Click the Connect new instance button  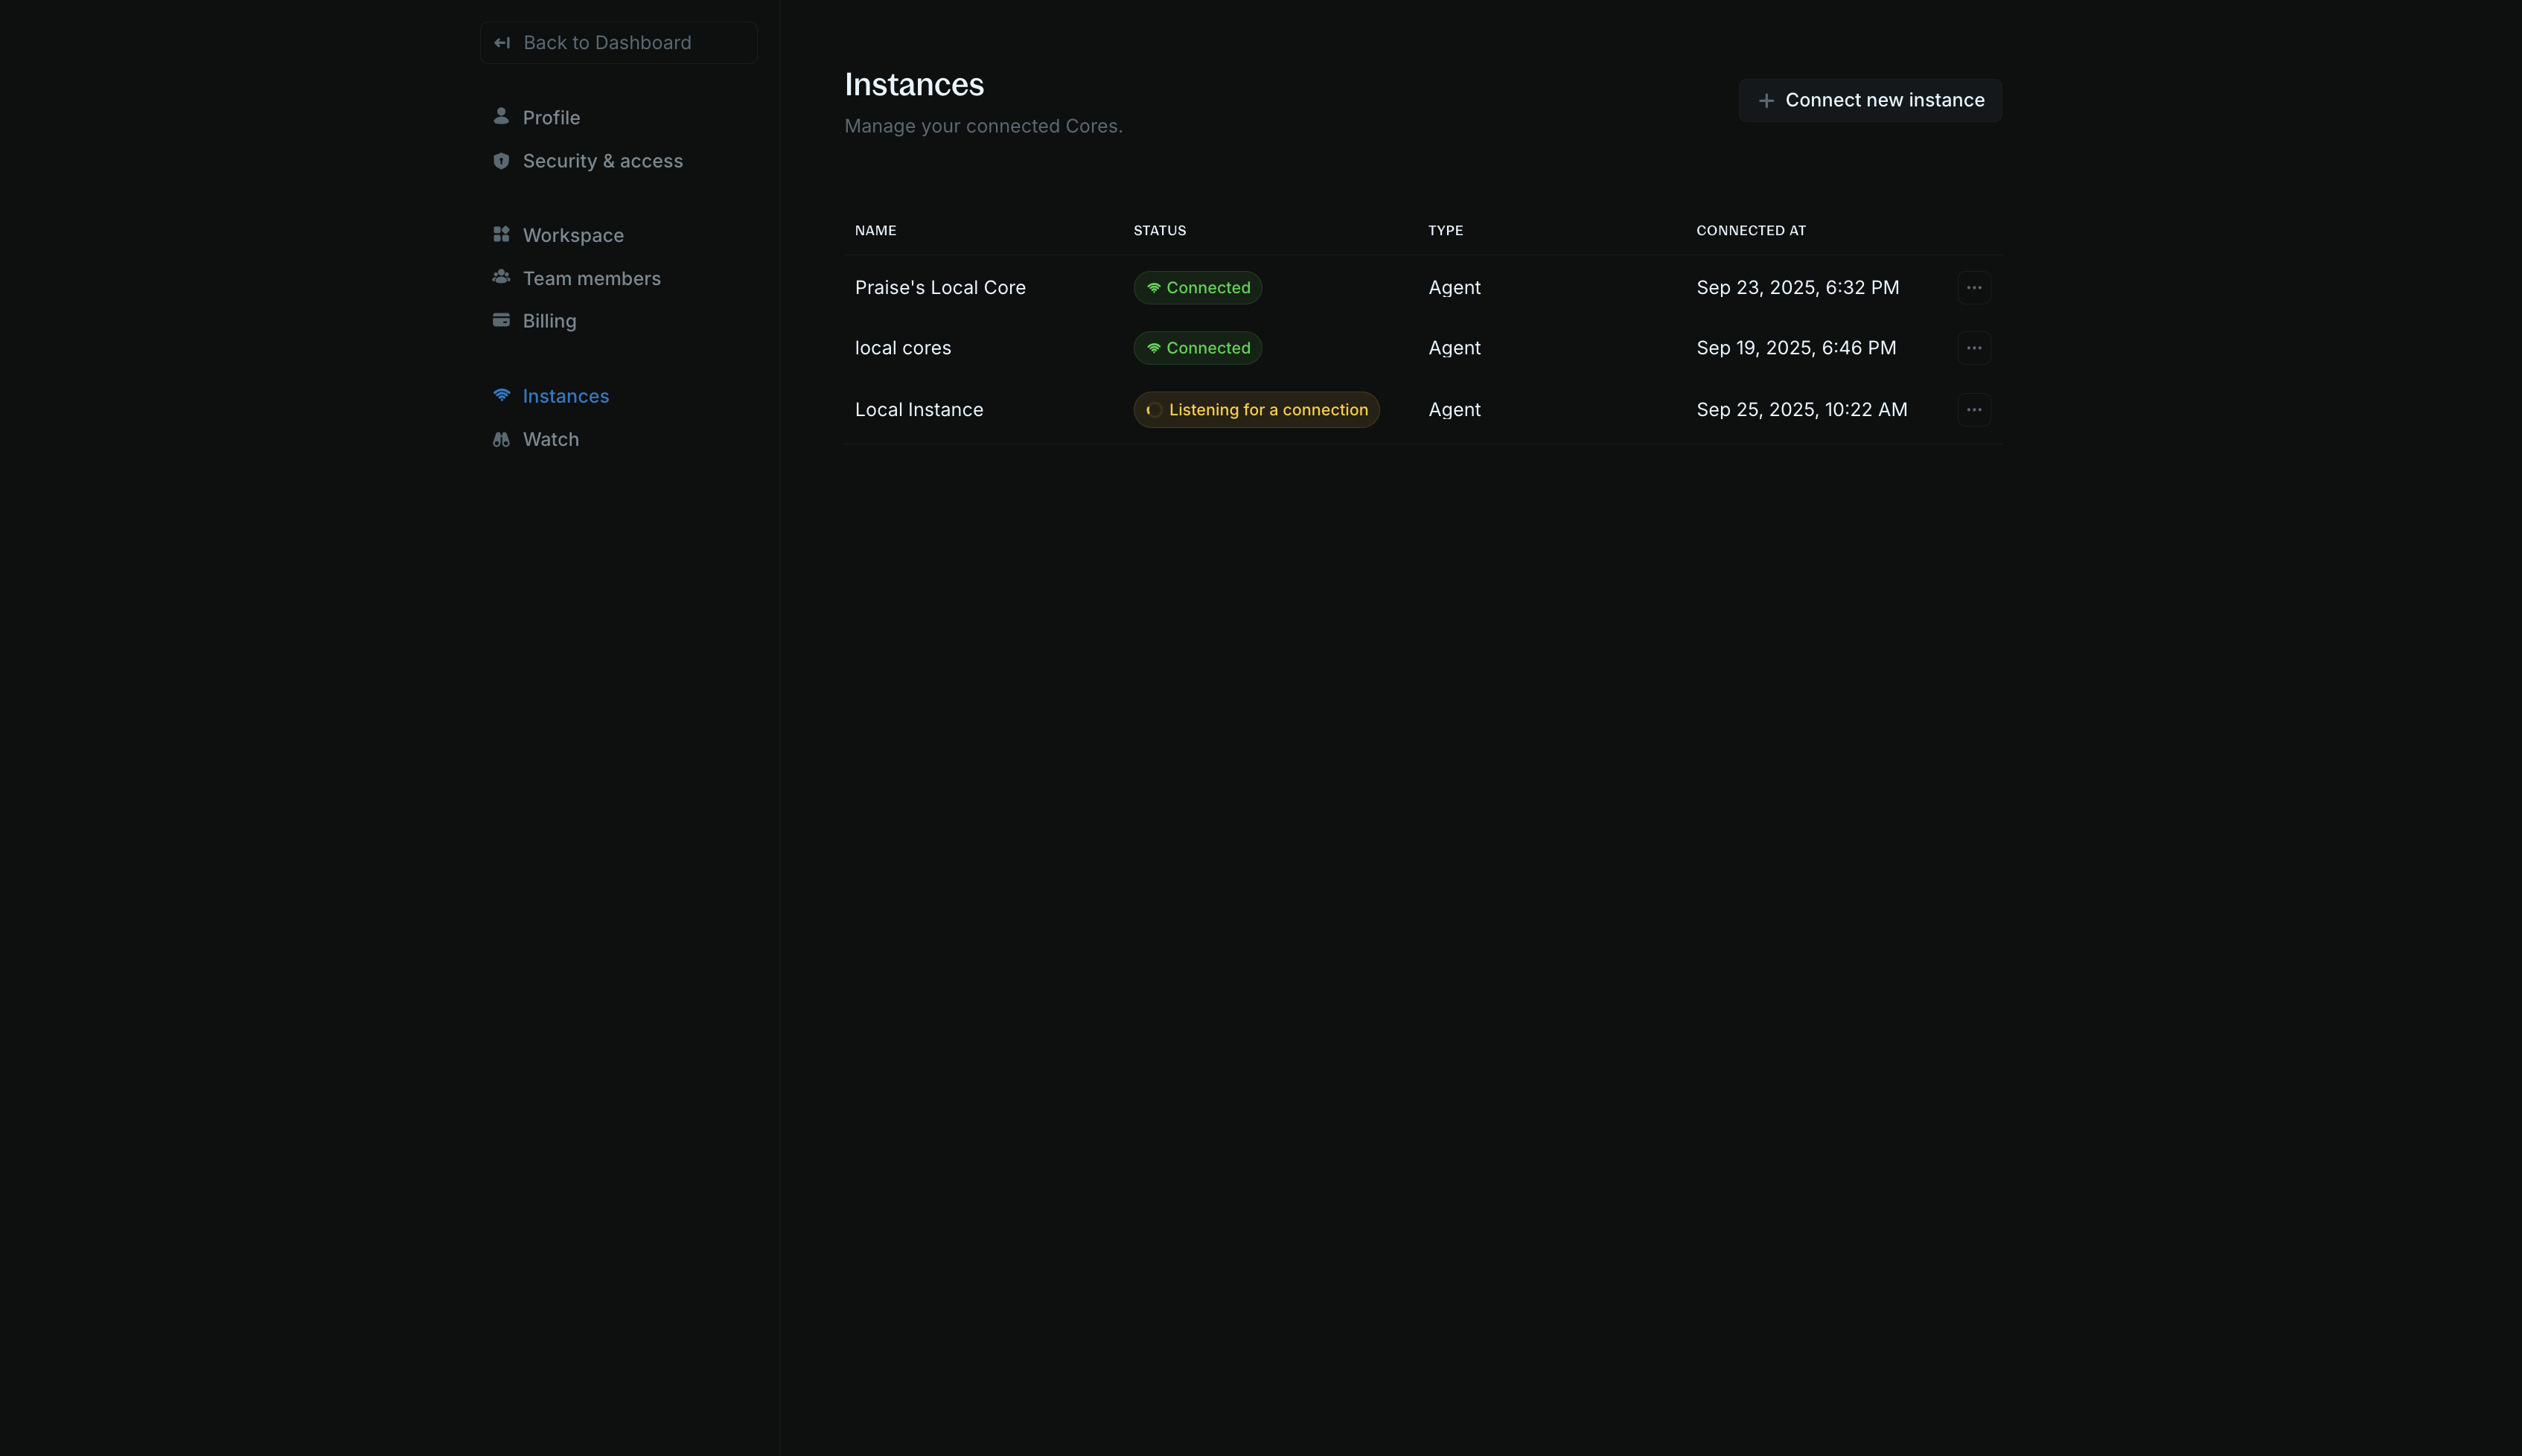coord(1870,100)
